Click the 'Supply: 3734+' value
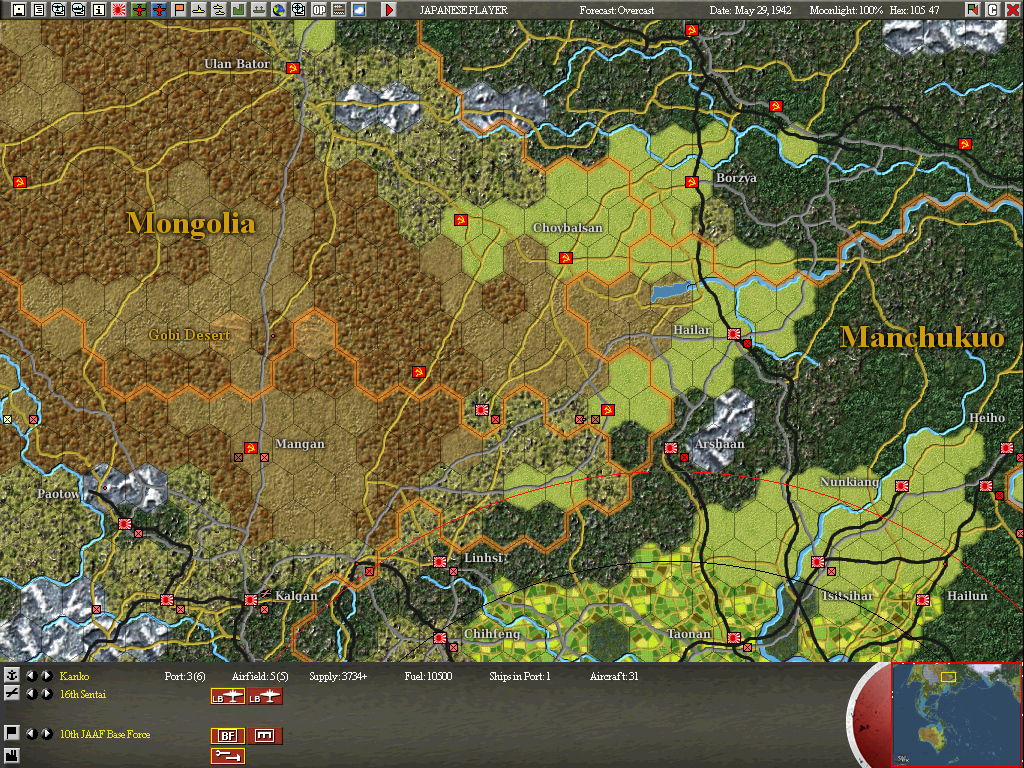Viewport: 1024px width, 768px height. click(x=338, y=677)
